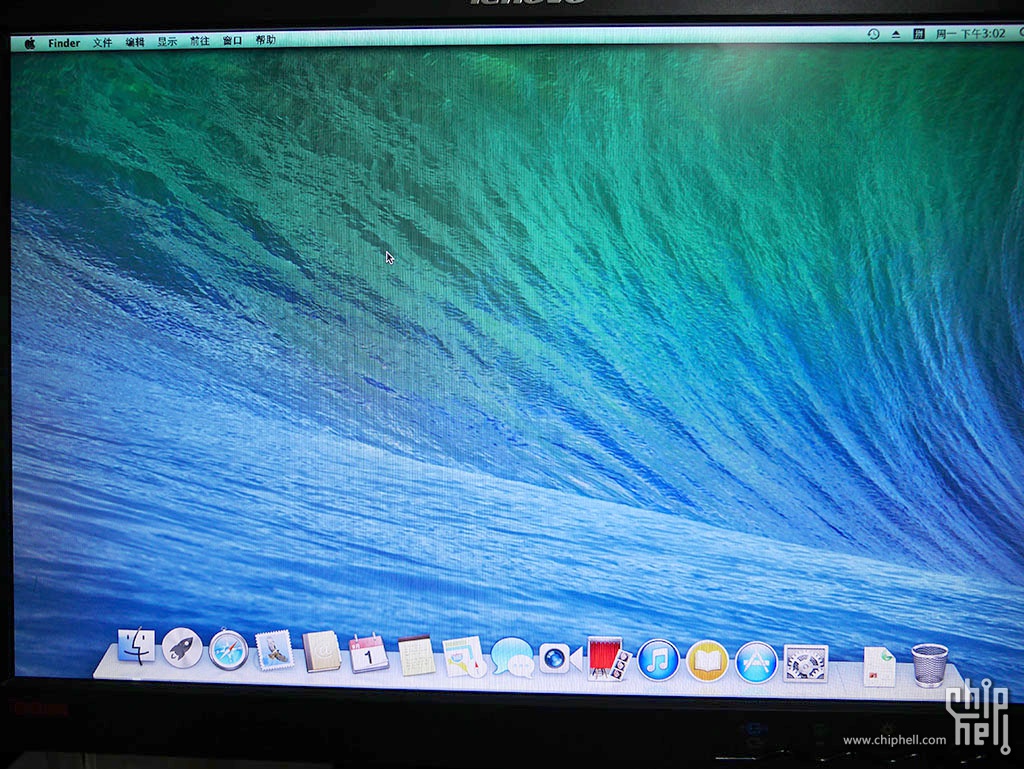1024x769 pixels.
Task: Open the 窗口 (Window) menu
Action: [232, 40]
